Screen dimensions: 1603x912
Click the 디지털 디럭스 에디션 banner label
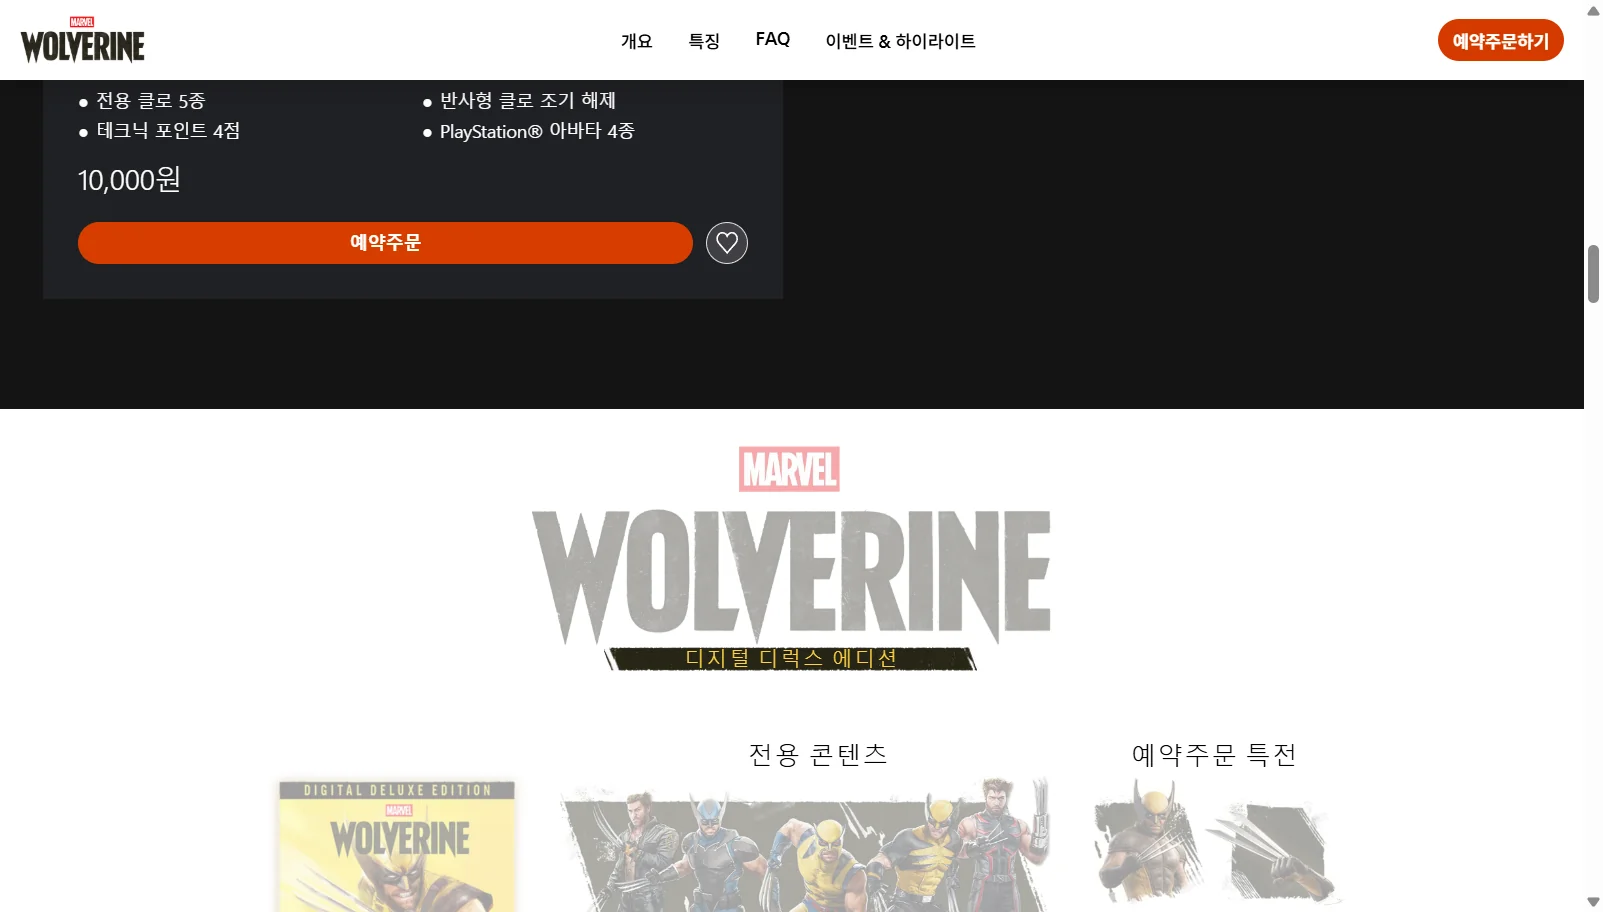tap(791, 658)
